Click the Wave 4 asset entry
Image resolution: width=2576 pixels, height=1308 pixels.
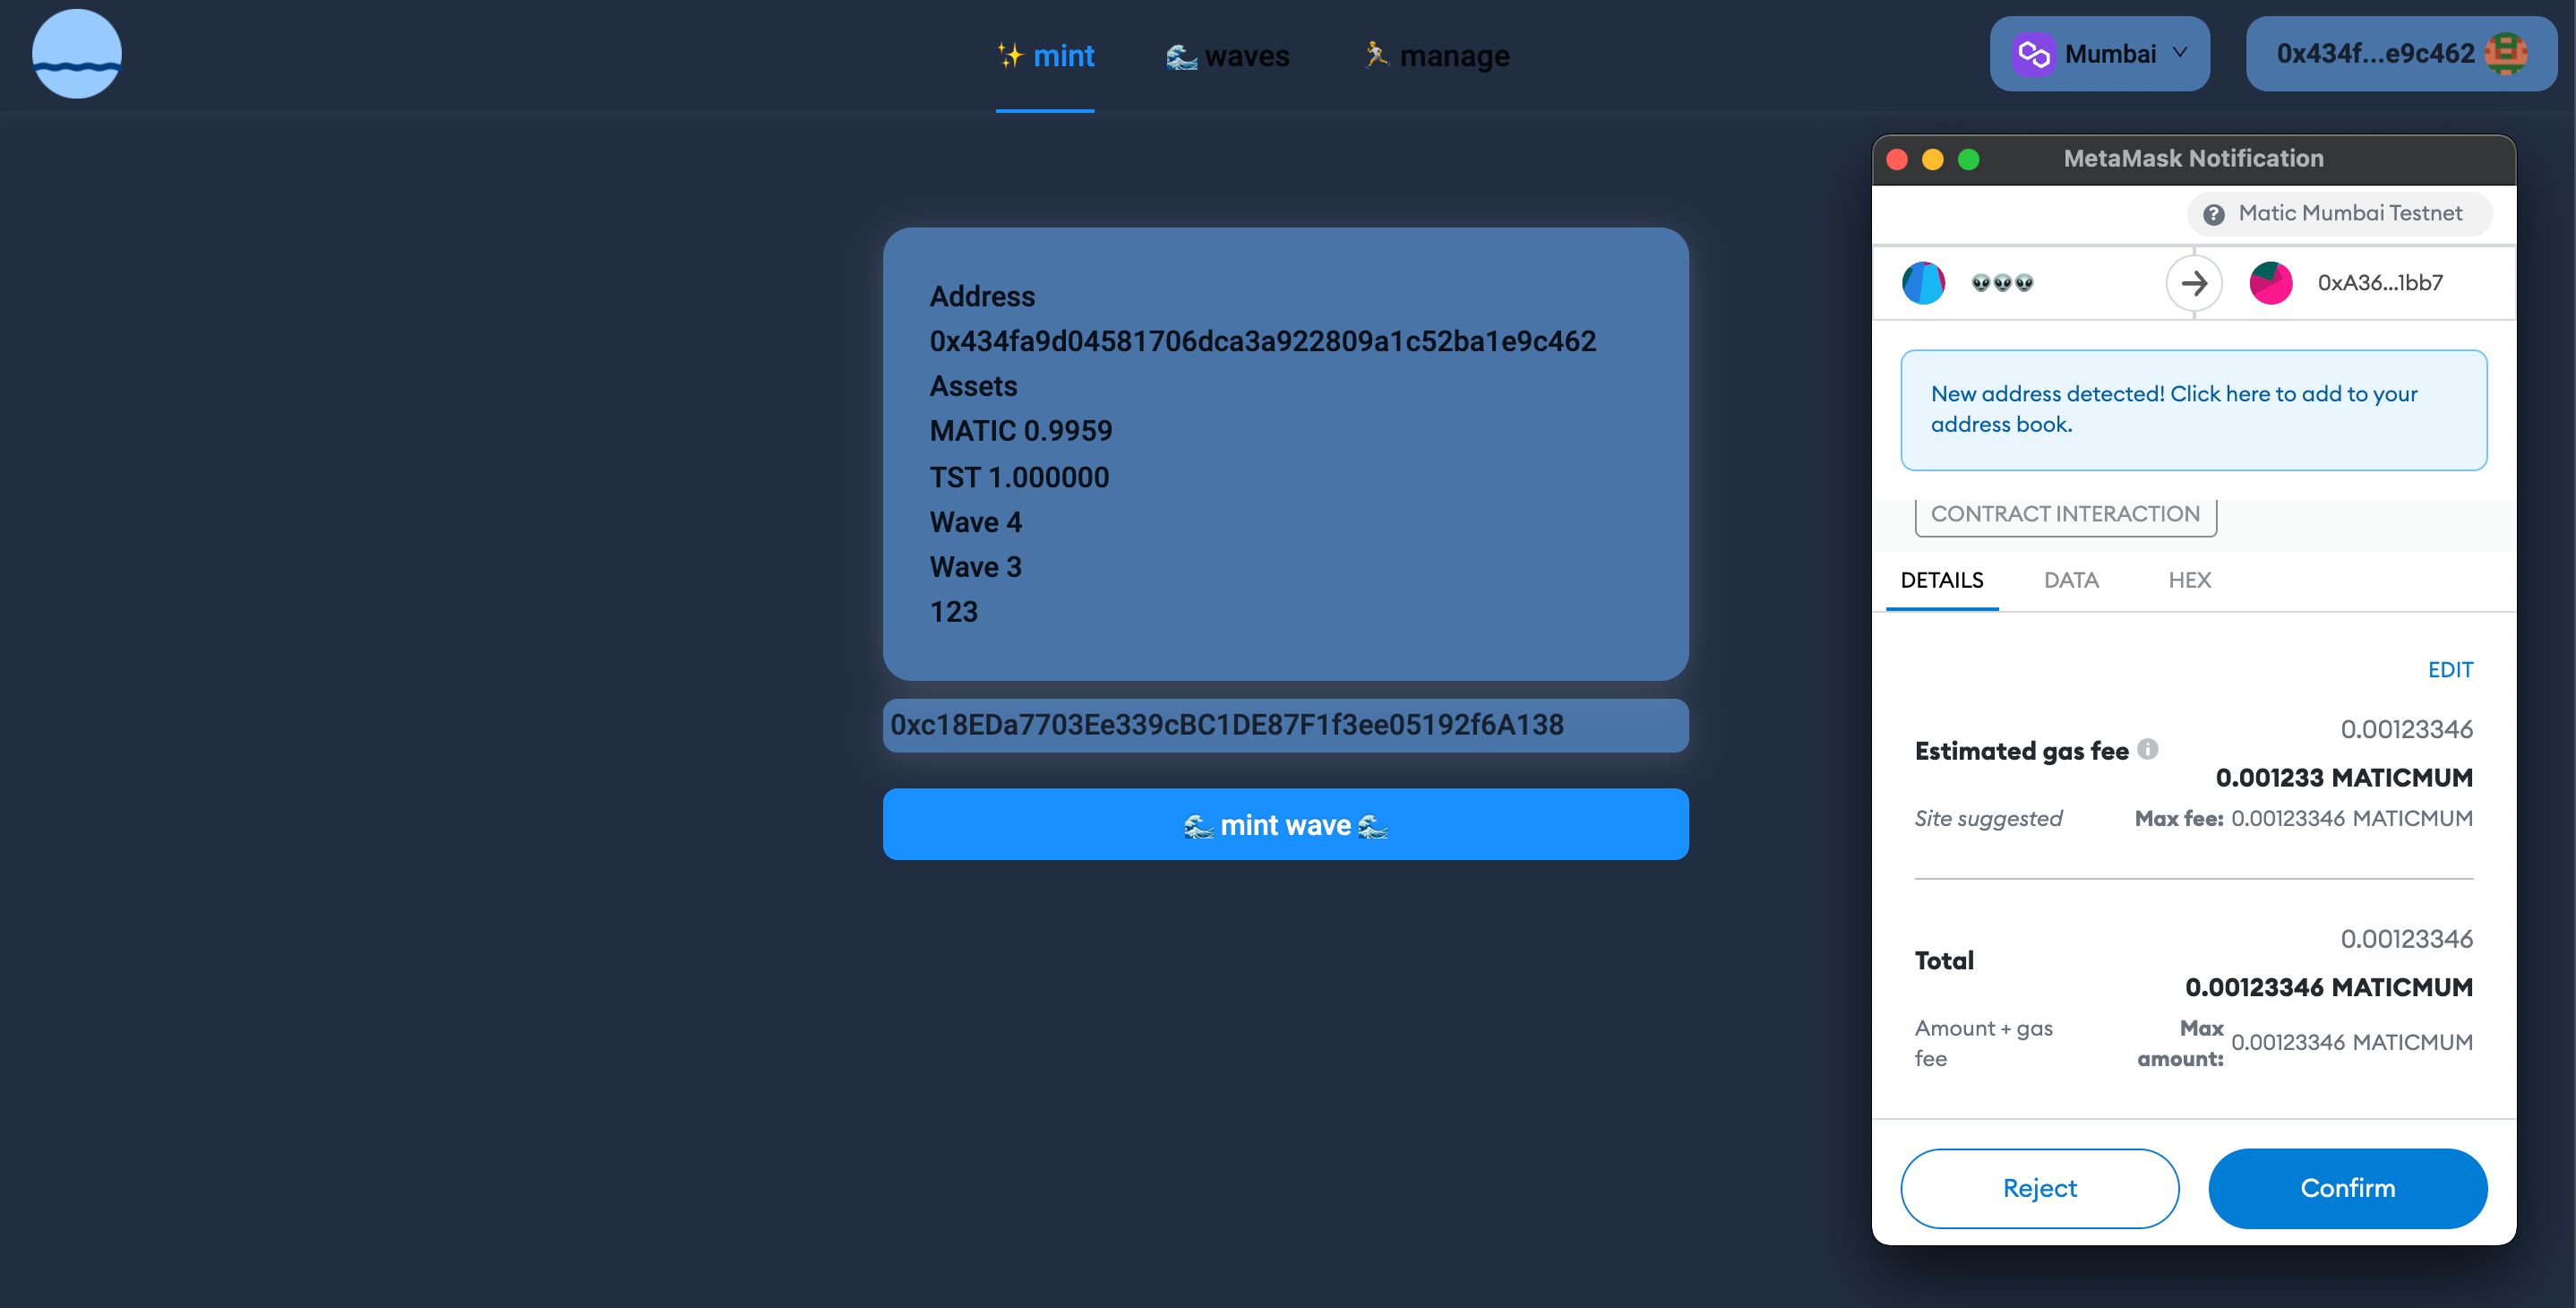point(976,522)
